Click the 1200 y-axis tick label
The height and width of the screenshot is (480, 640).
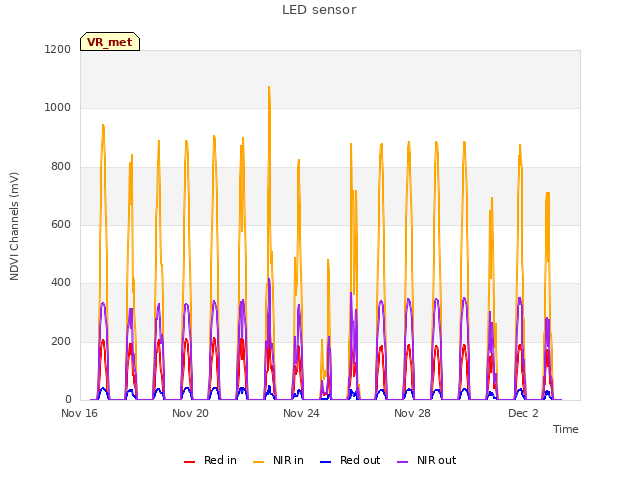(58, 49)
